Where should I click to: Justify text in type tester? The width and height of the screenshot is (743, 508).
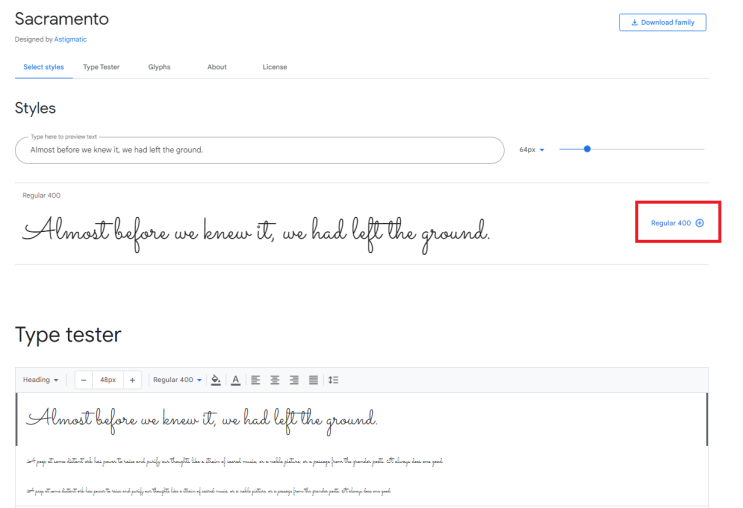click(x=313, y=380)
